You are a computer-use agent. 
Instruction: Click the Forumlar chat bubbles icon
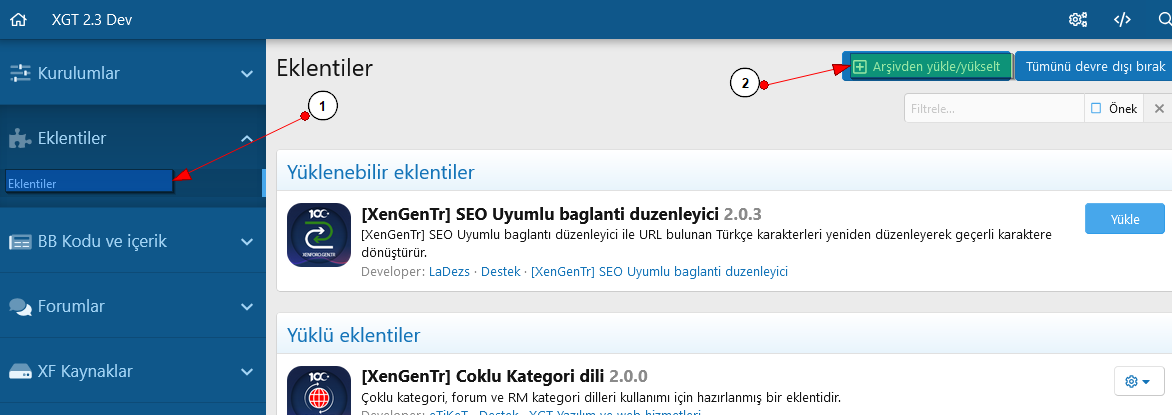point(19,307)
